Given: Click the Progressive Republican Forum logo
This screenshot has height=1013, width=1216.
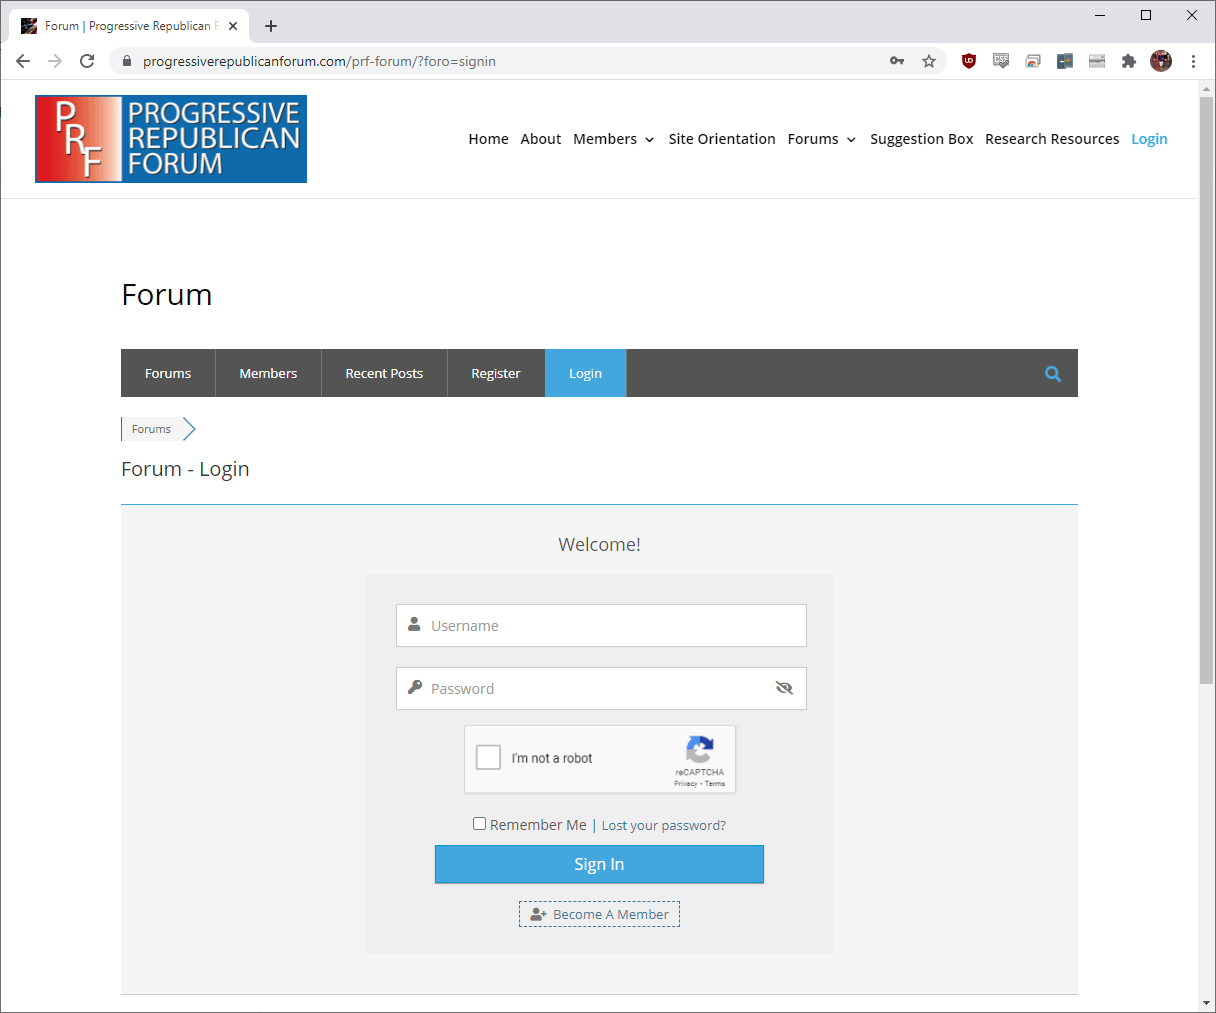Looking at the screenshot, I should coord(171,139).
